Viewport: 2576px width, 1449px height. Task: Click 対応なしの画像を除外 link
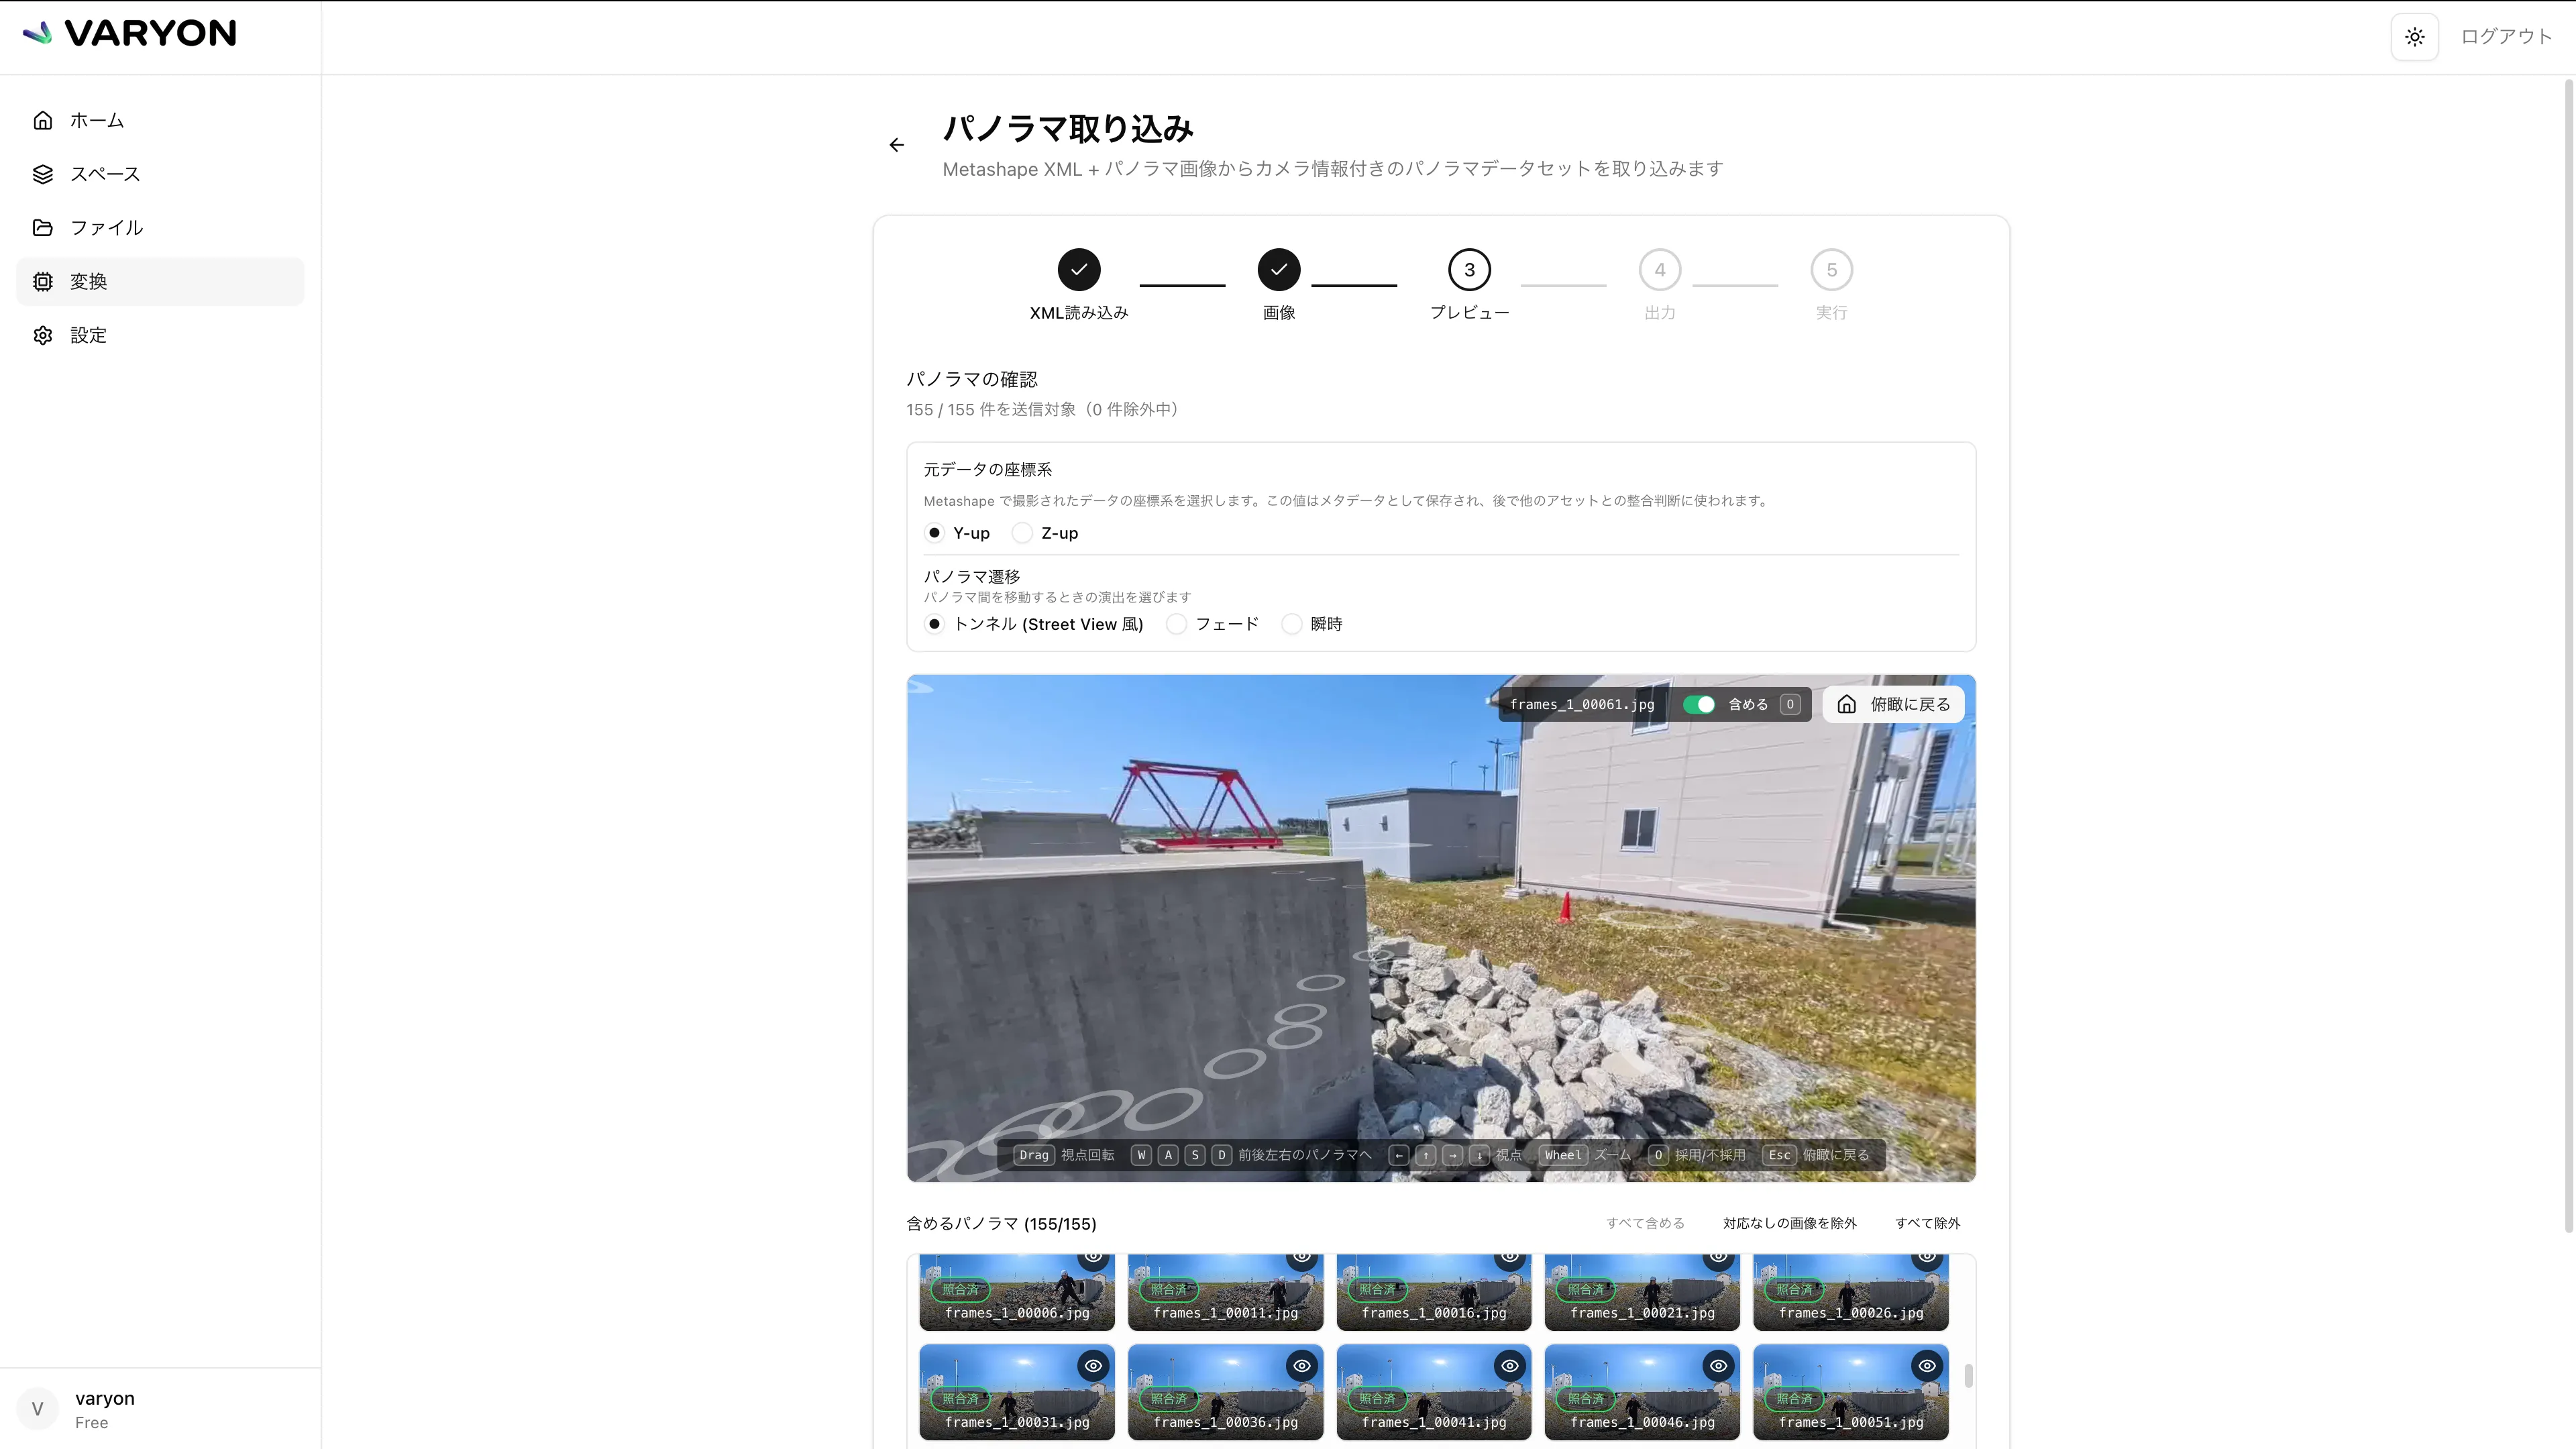tap(1789, 1223)
